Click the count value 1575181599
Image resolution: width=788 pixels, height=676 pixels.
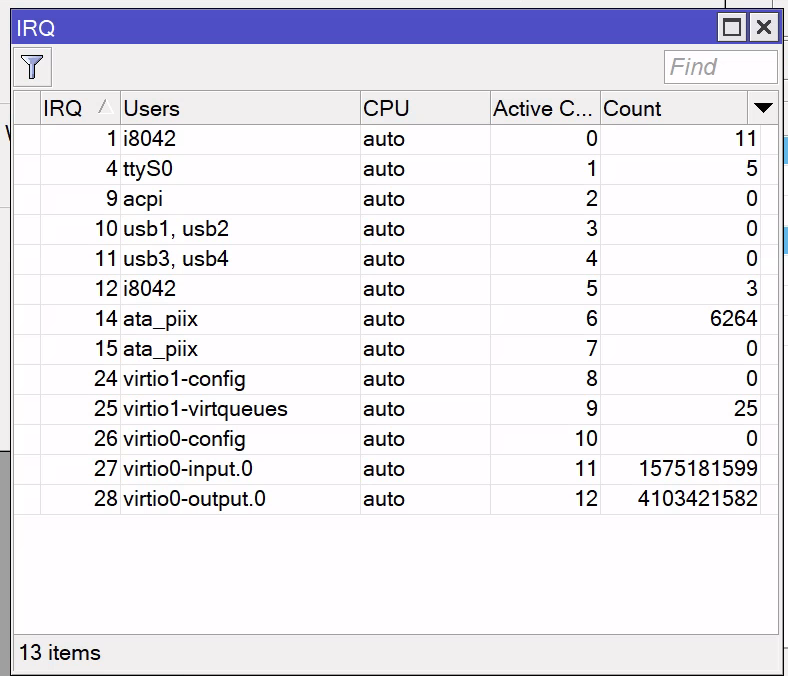point(698,469)
